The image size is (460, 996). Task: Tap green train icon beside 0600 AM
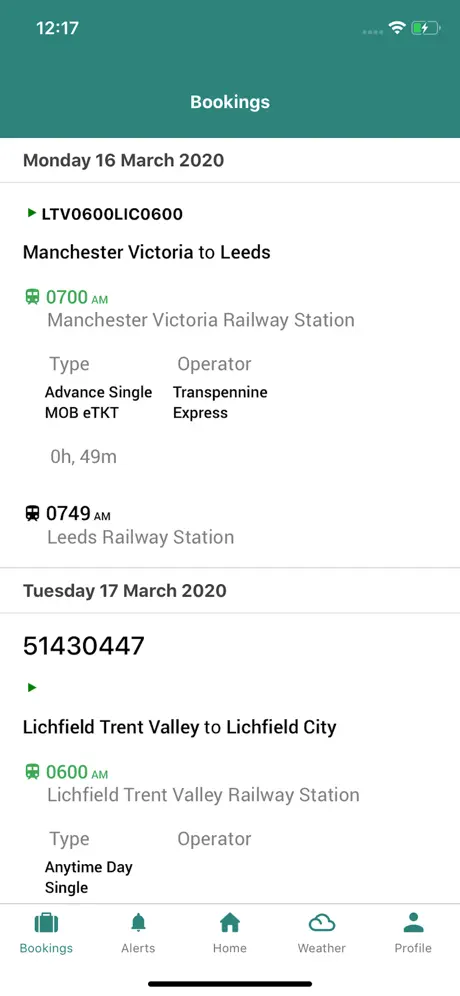[32, 772]
